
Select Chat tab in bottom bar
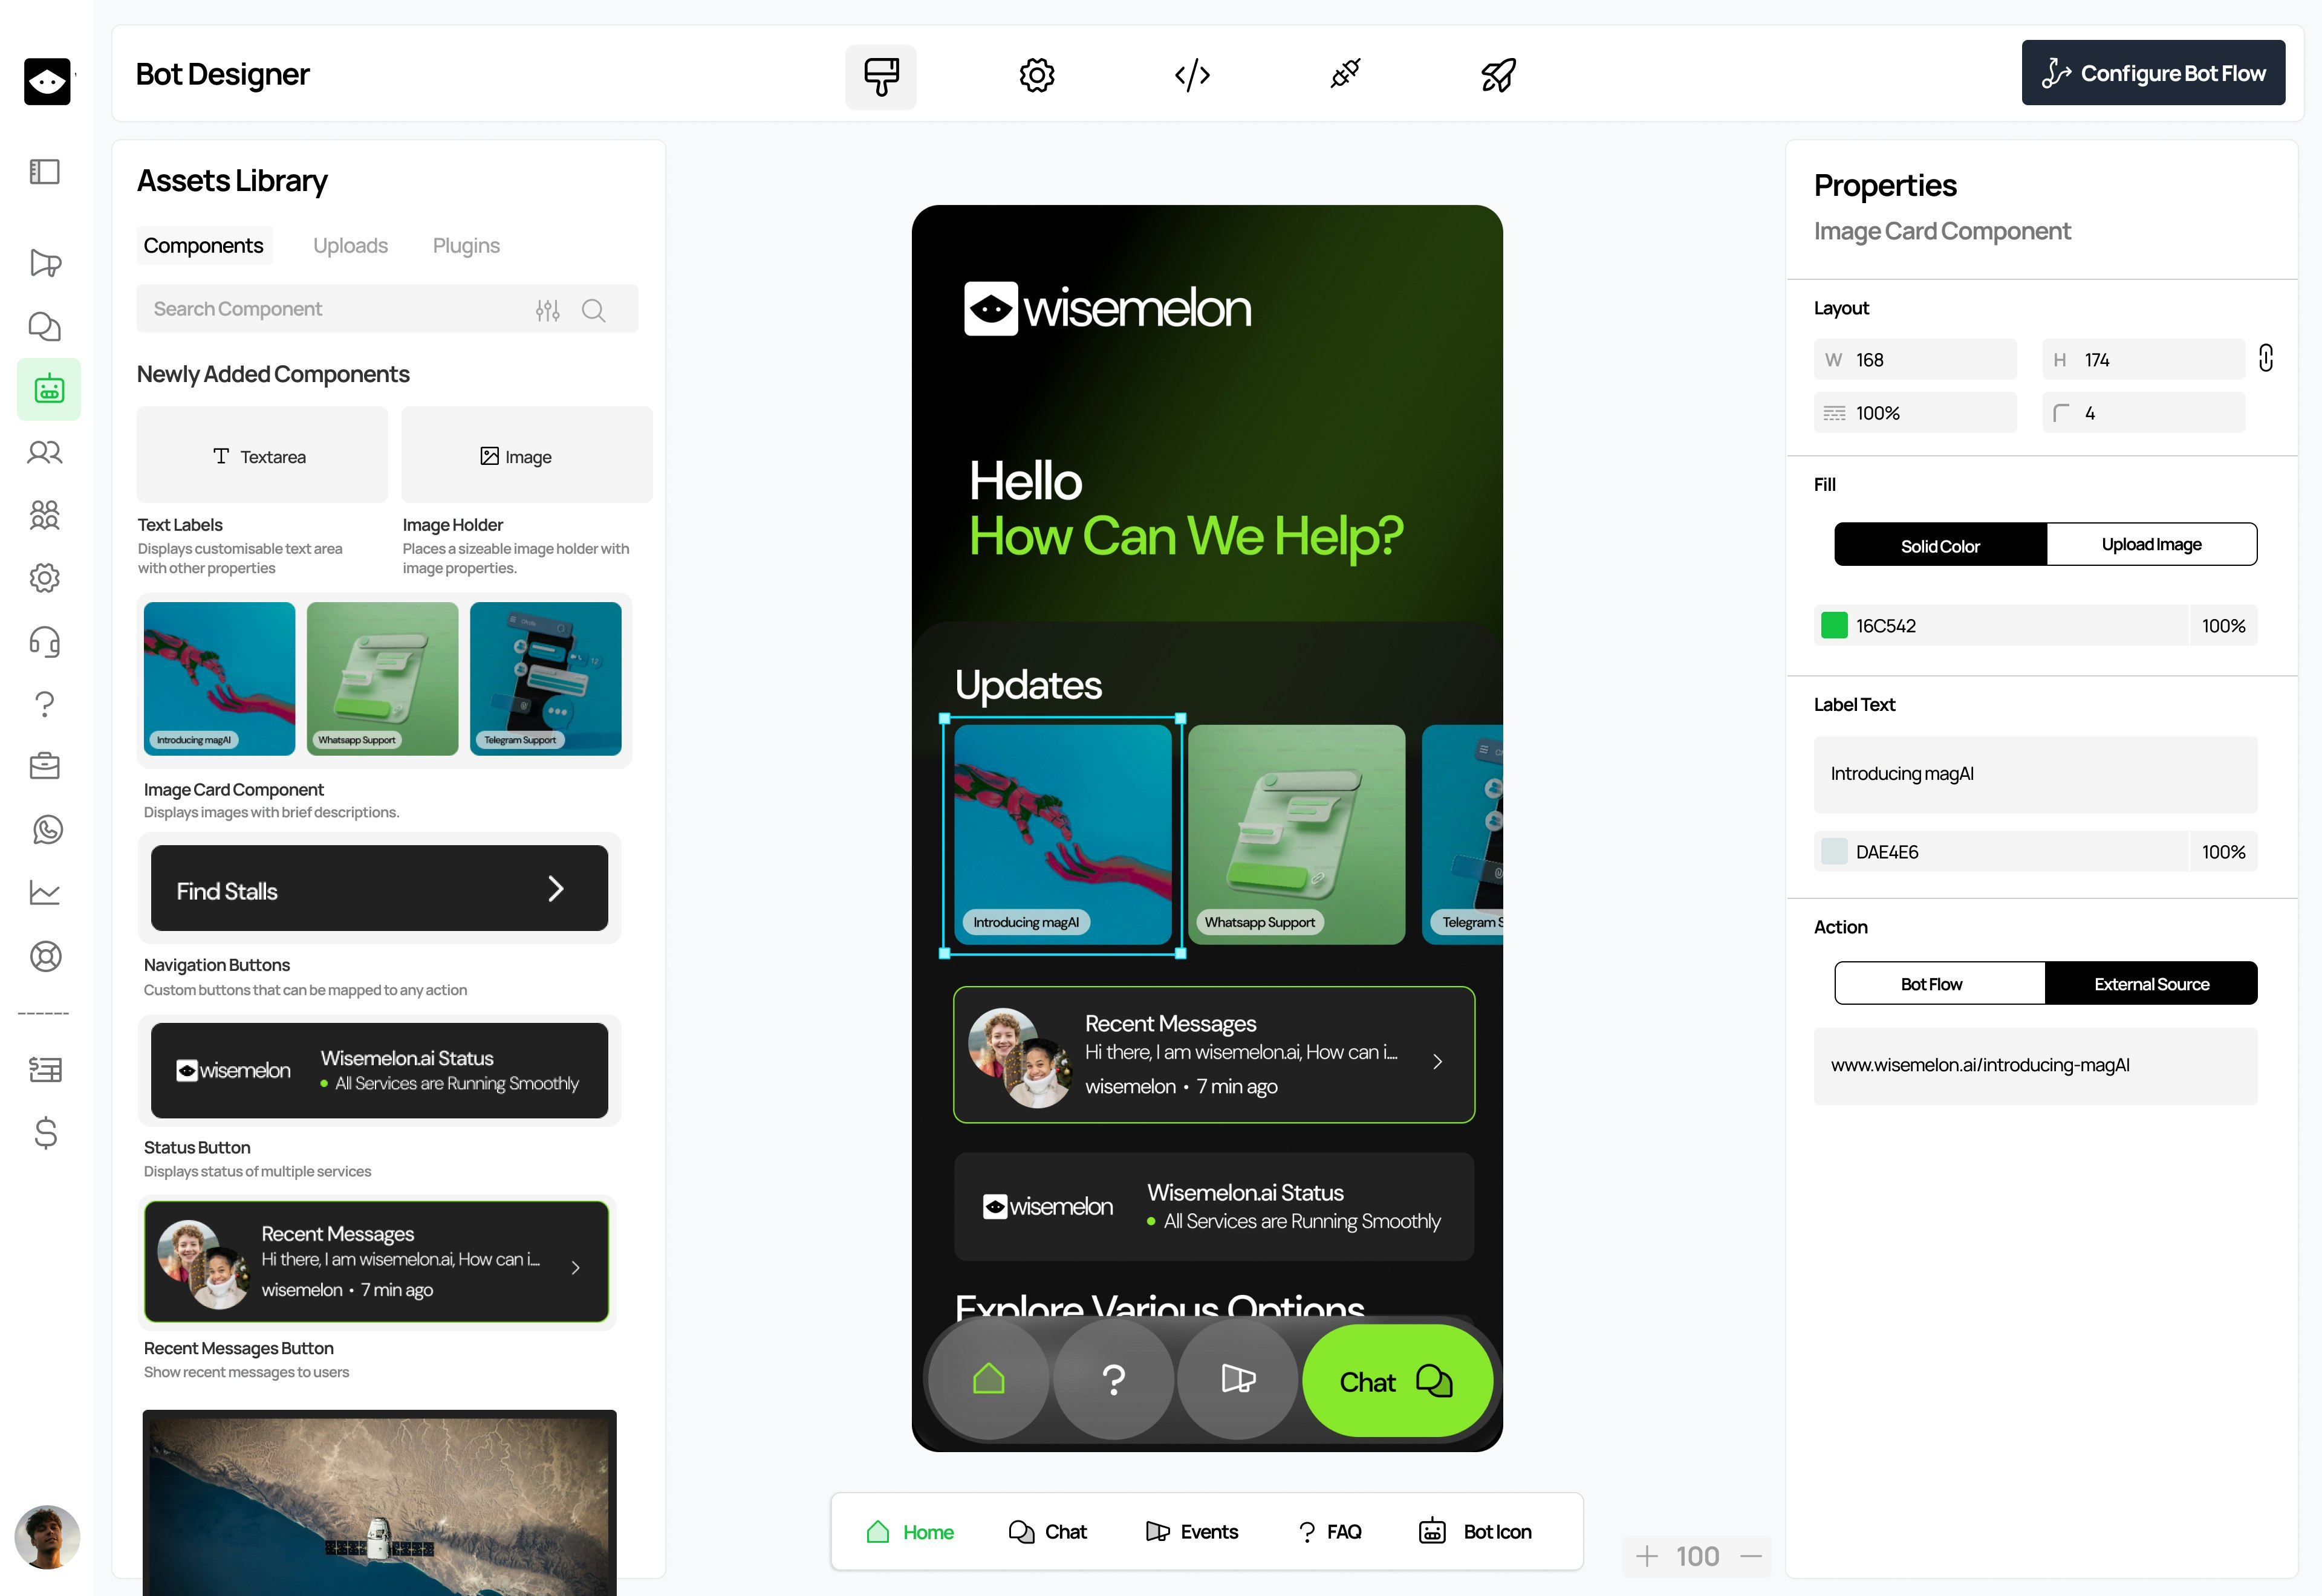point(1047,1532)
